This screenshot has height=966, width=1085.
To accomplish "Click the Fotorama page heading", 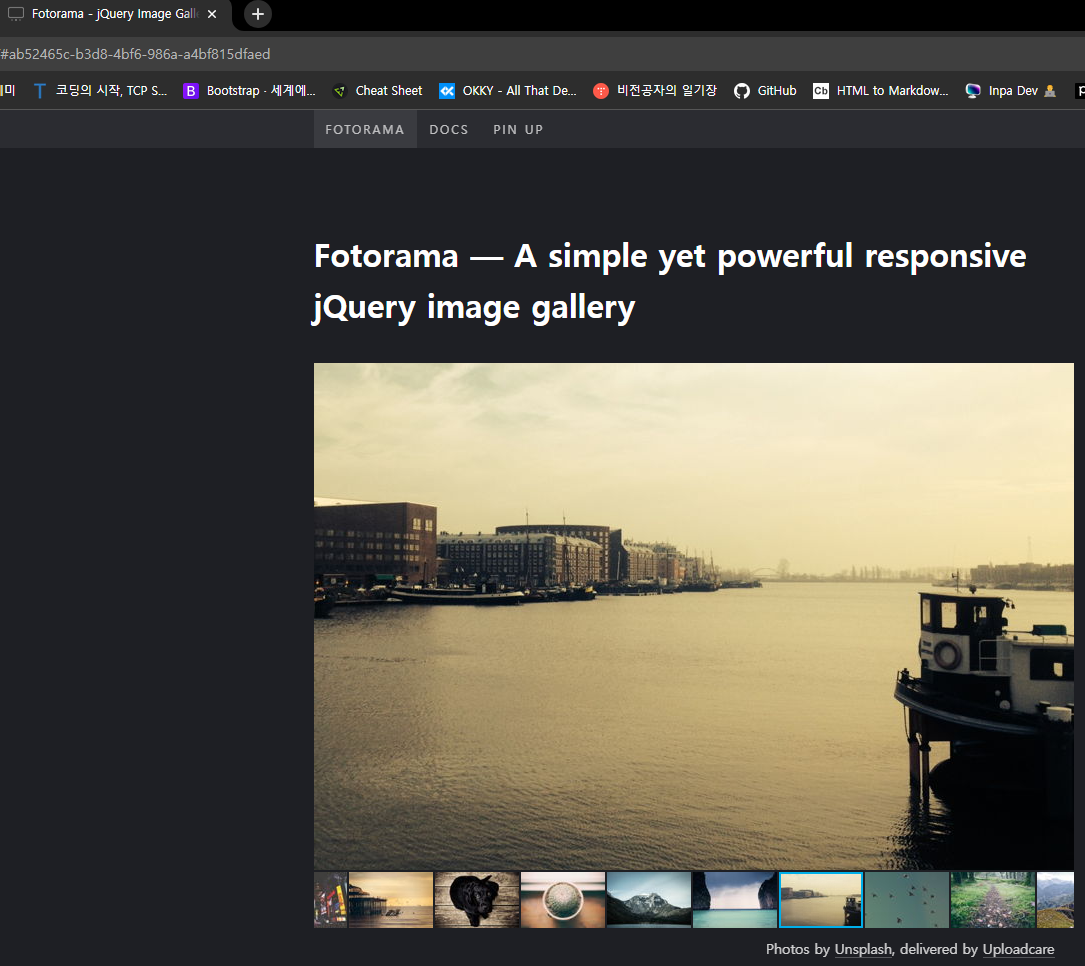I will (x=670, y=282).
